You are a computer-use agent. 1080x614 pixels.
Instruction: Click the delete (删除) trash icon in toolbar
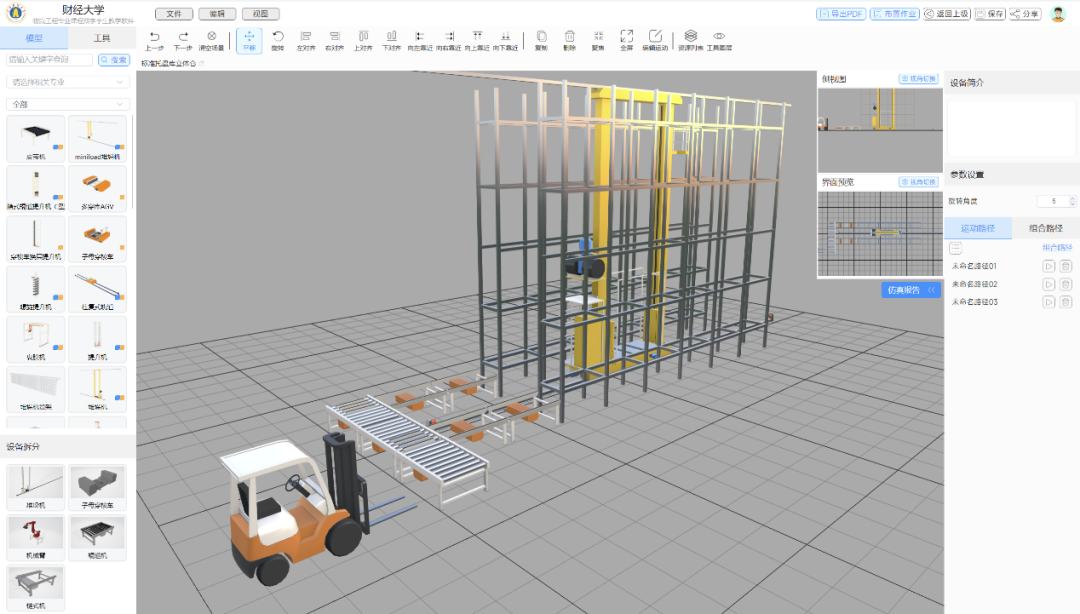point(569,36)
